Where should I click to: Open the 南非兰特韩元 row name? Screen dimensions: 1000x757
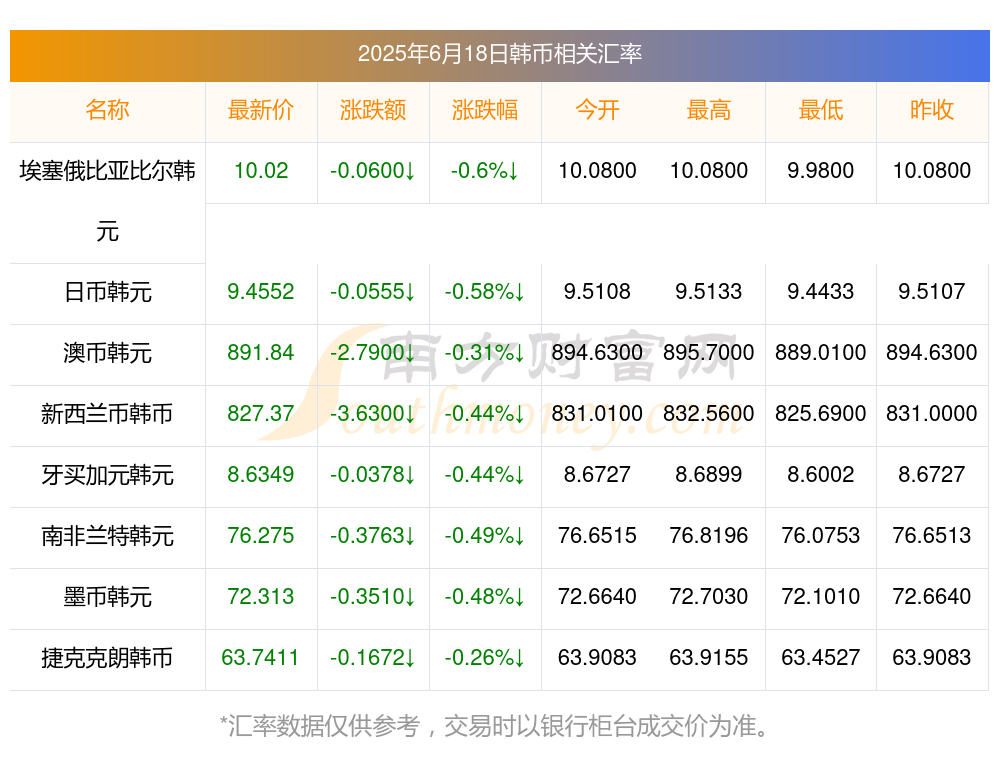[107, 536]
